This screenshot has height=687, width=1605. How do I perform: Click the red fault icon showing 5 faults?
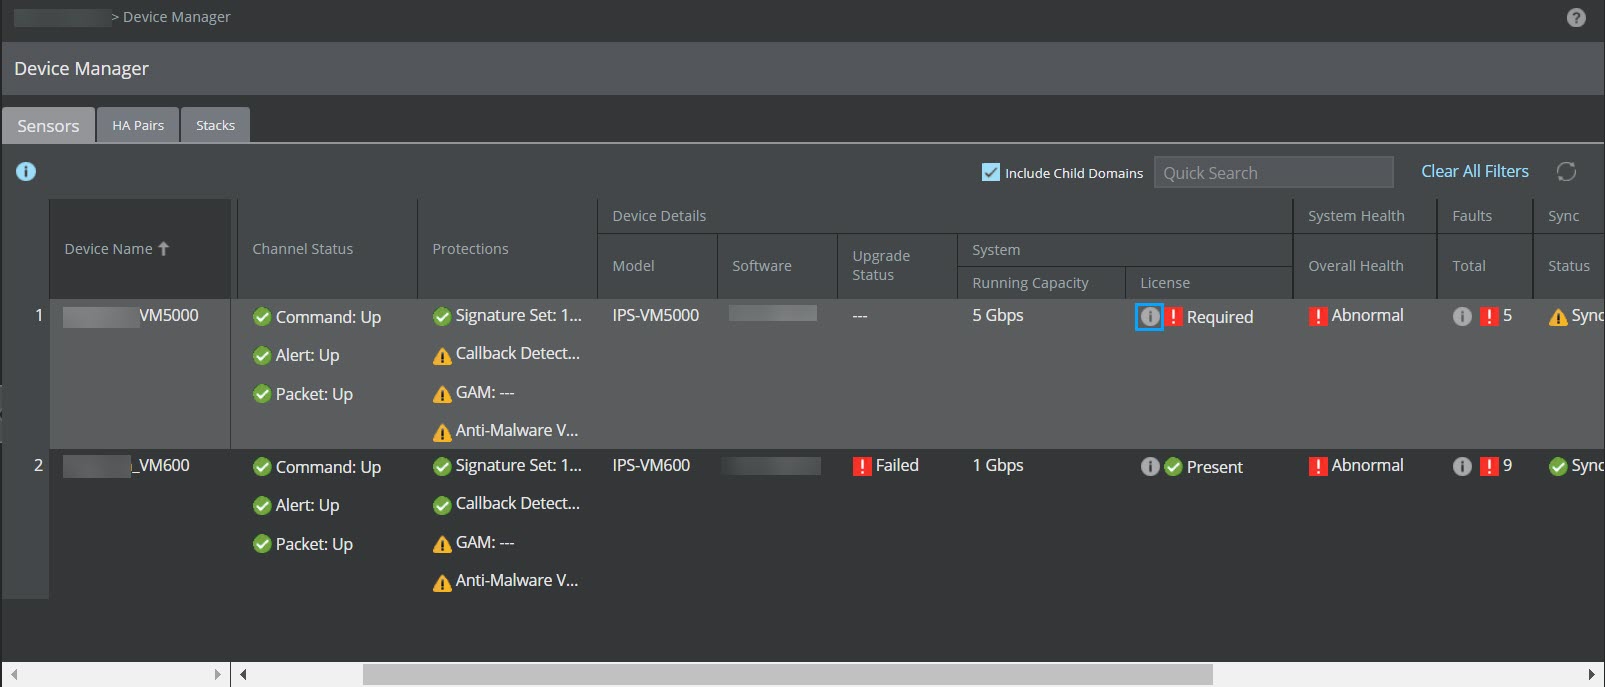[1489, 317]
